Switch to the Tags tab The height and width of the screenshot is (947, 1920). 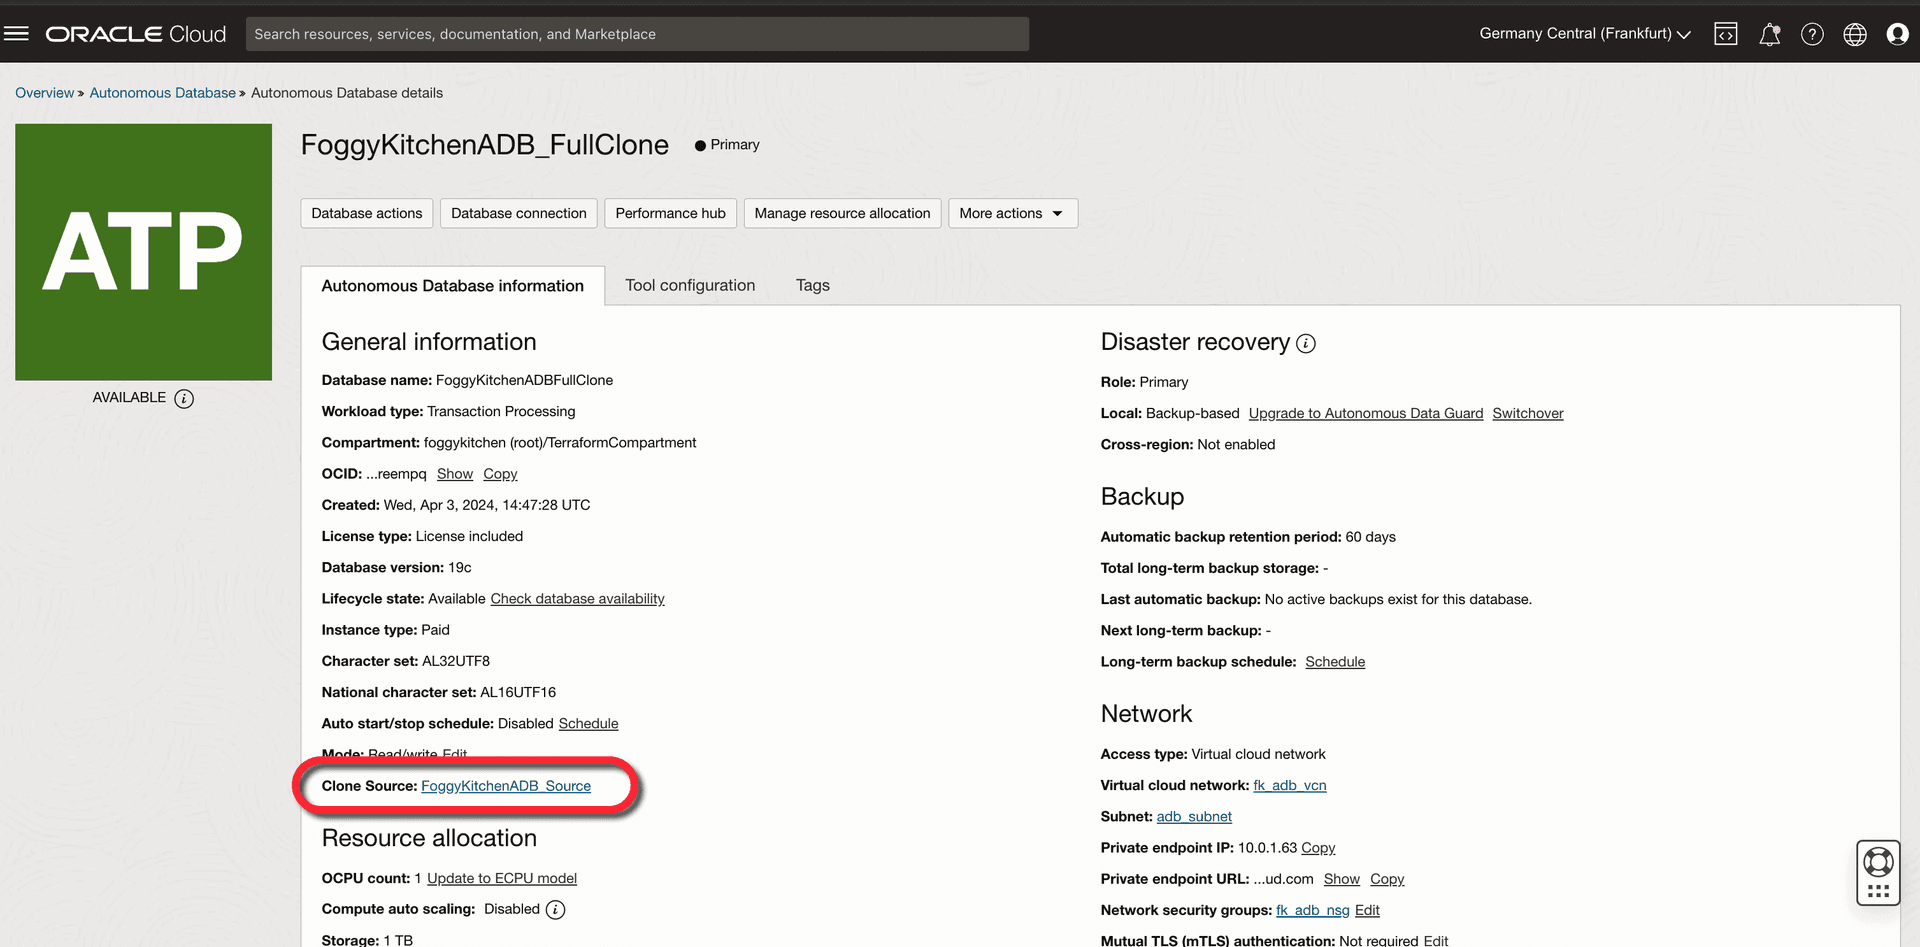[x=813, y=285]
